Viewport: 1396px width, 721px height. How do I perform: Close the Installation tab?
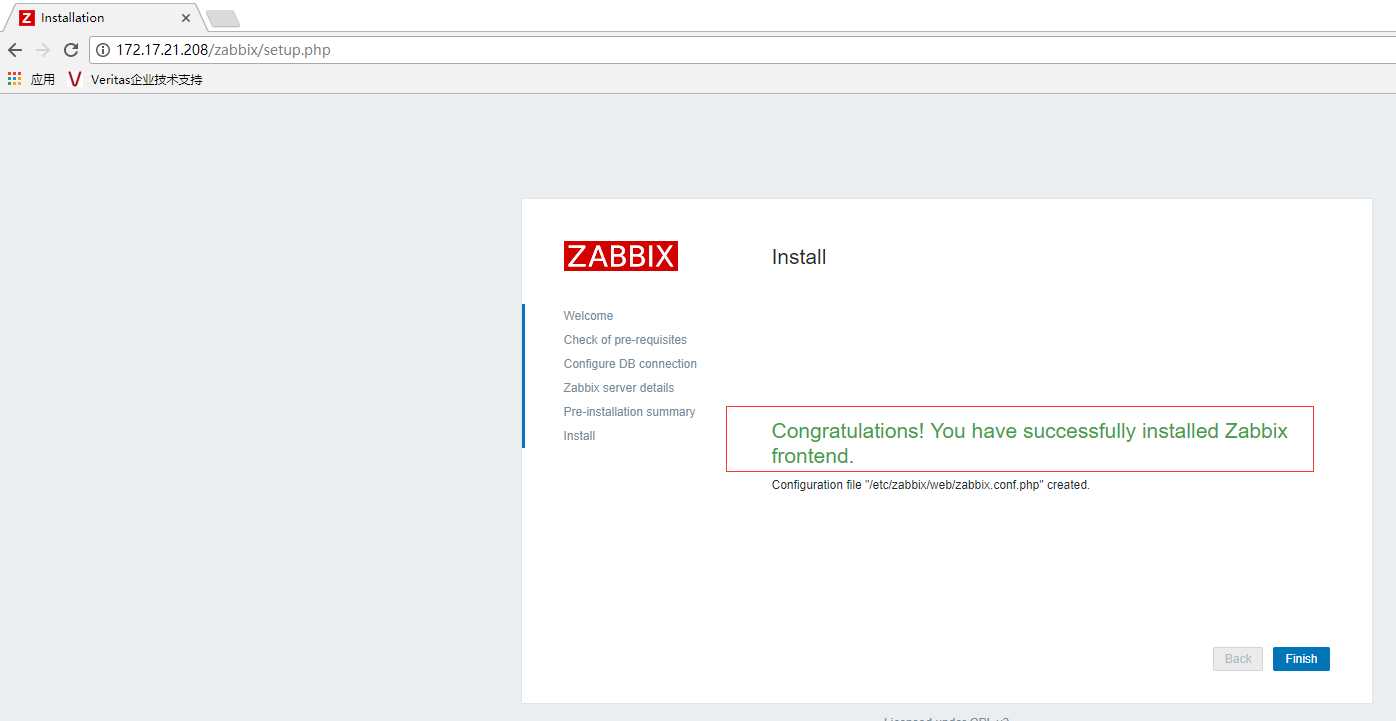(x=186, y=18)
